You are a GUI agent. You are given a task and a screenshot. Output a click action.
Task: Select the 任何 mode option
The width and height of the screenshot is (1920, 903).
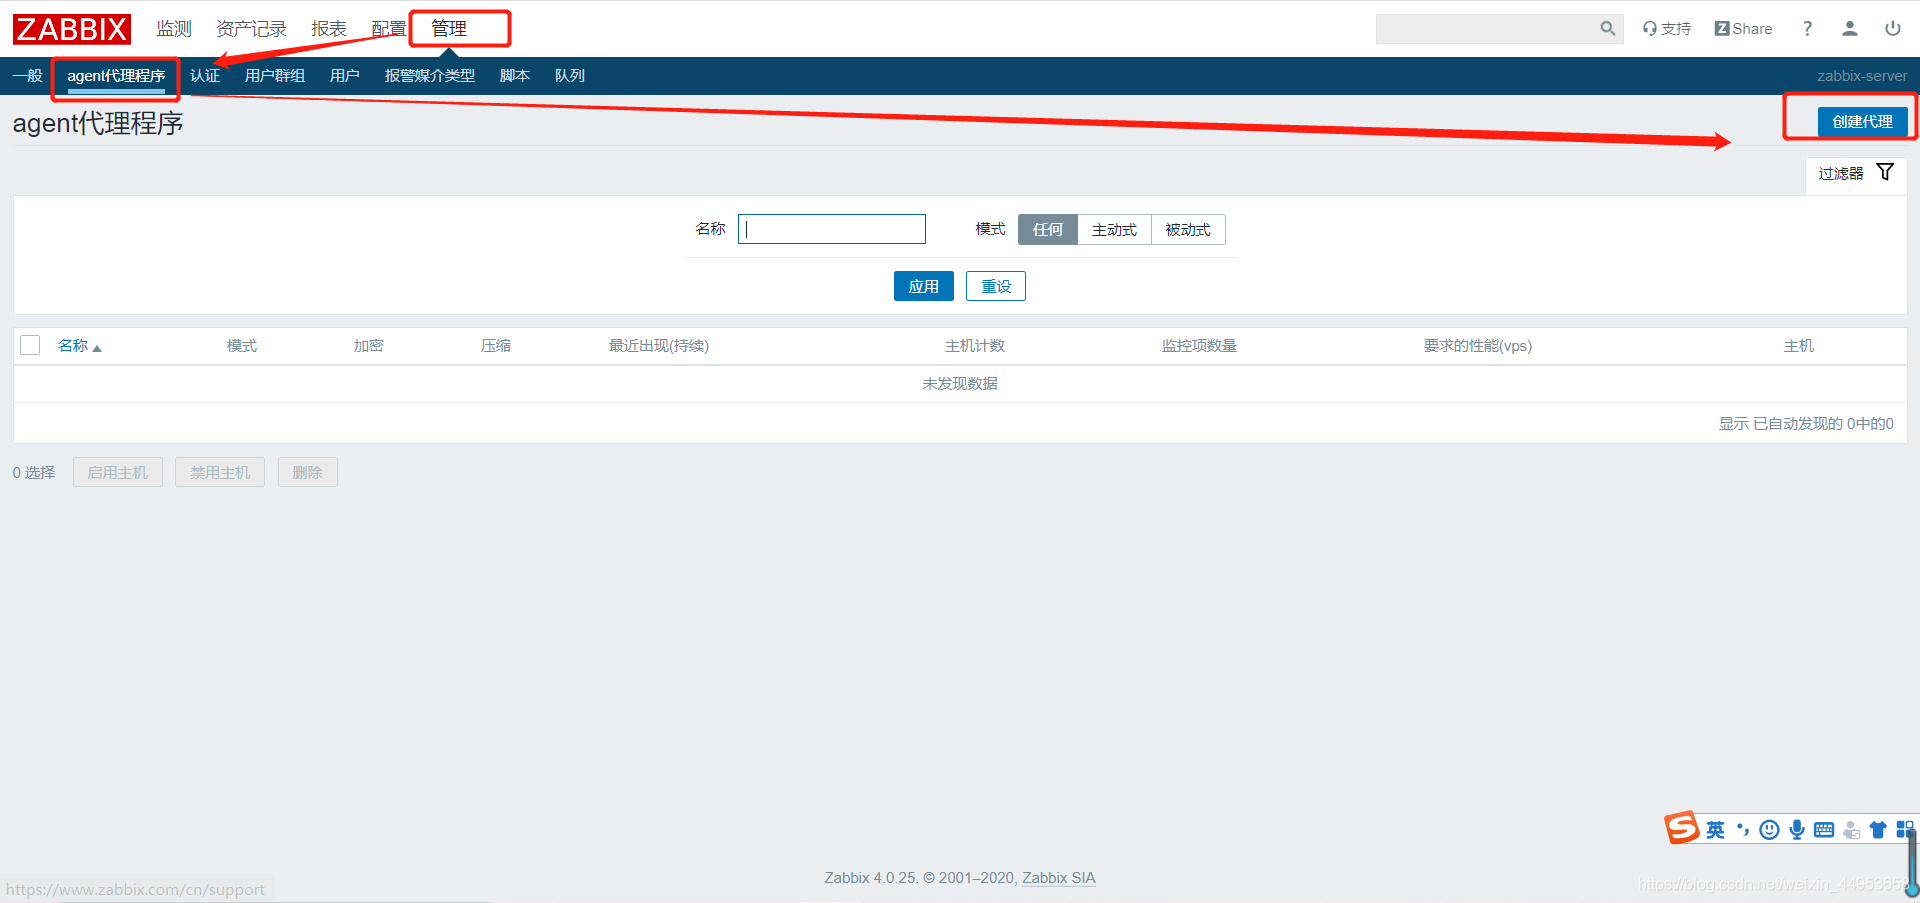coord(1048,230)
